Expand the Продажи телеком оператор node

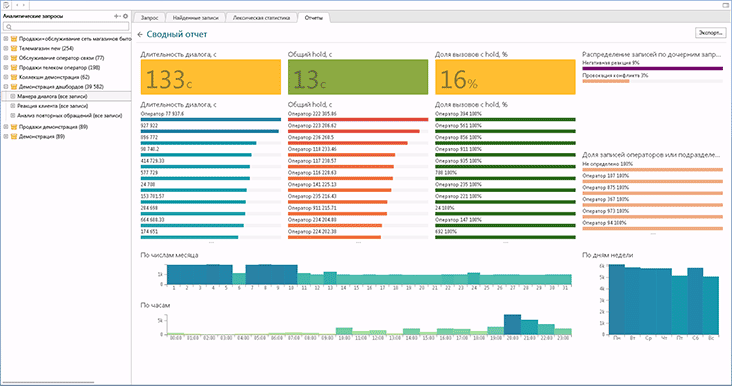(6, 68)
